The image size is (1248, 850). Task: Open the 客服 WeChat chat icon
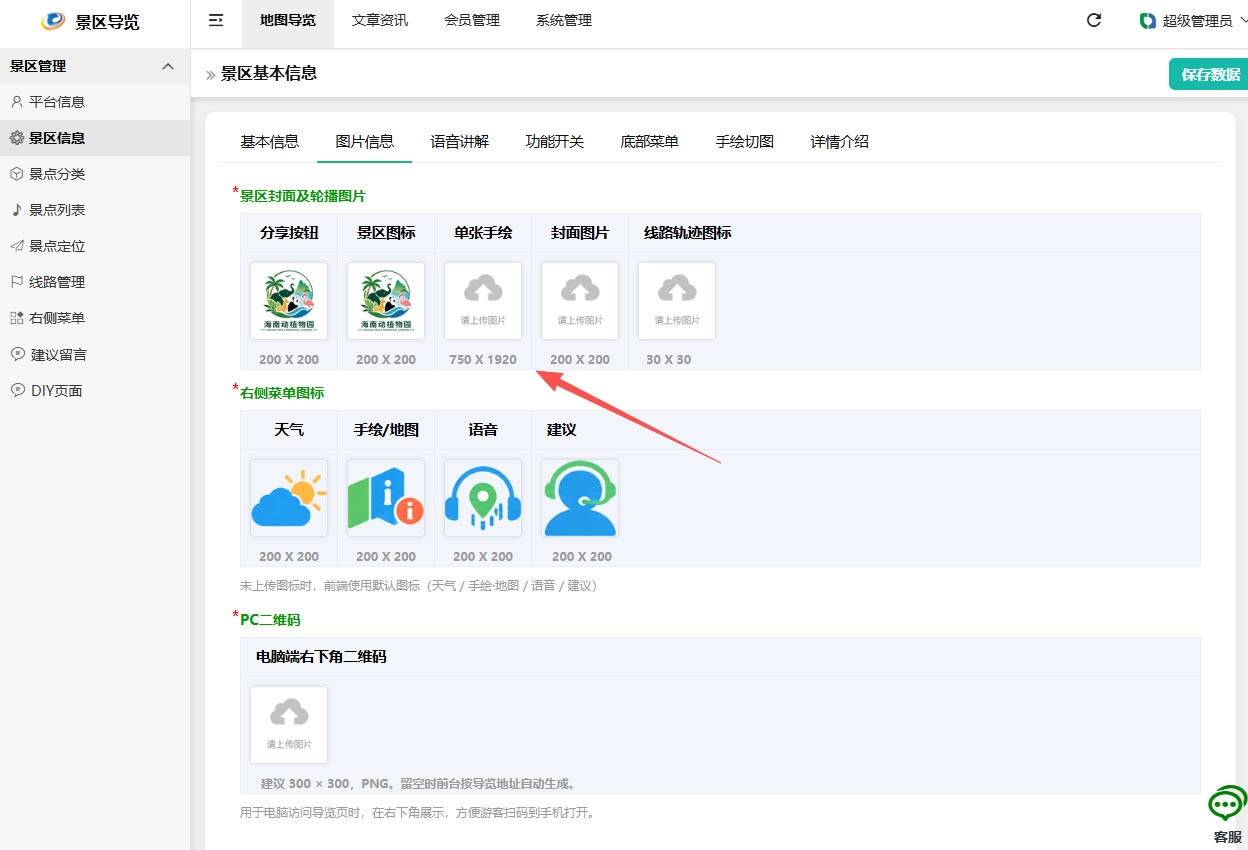coord(1227,804)
